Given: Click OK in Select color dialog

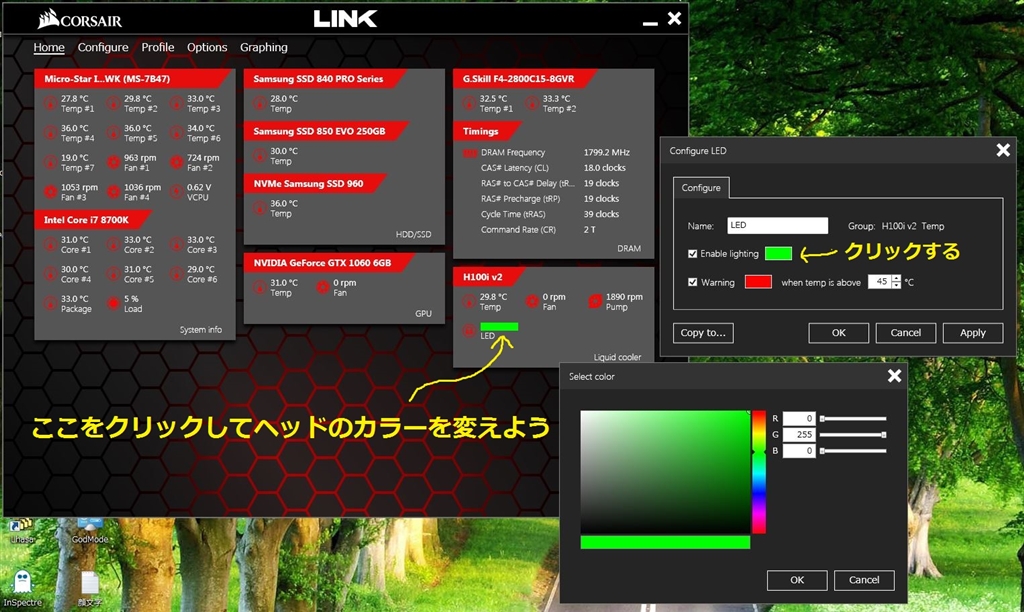Looking at the screenshot, I should click(797, 580).
